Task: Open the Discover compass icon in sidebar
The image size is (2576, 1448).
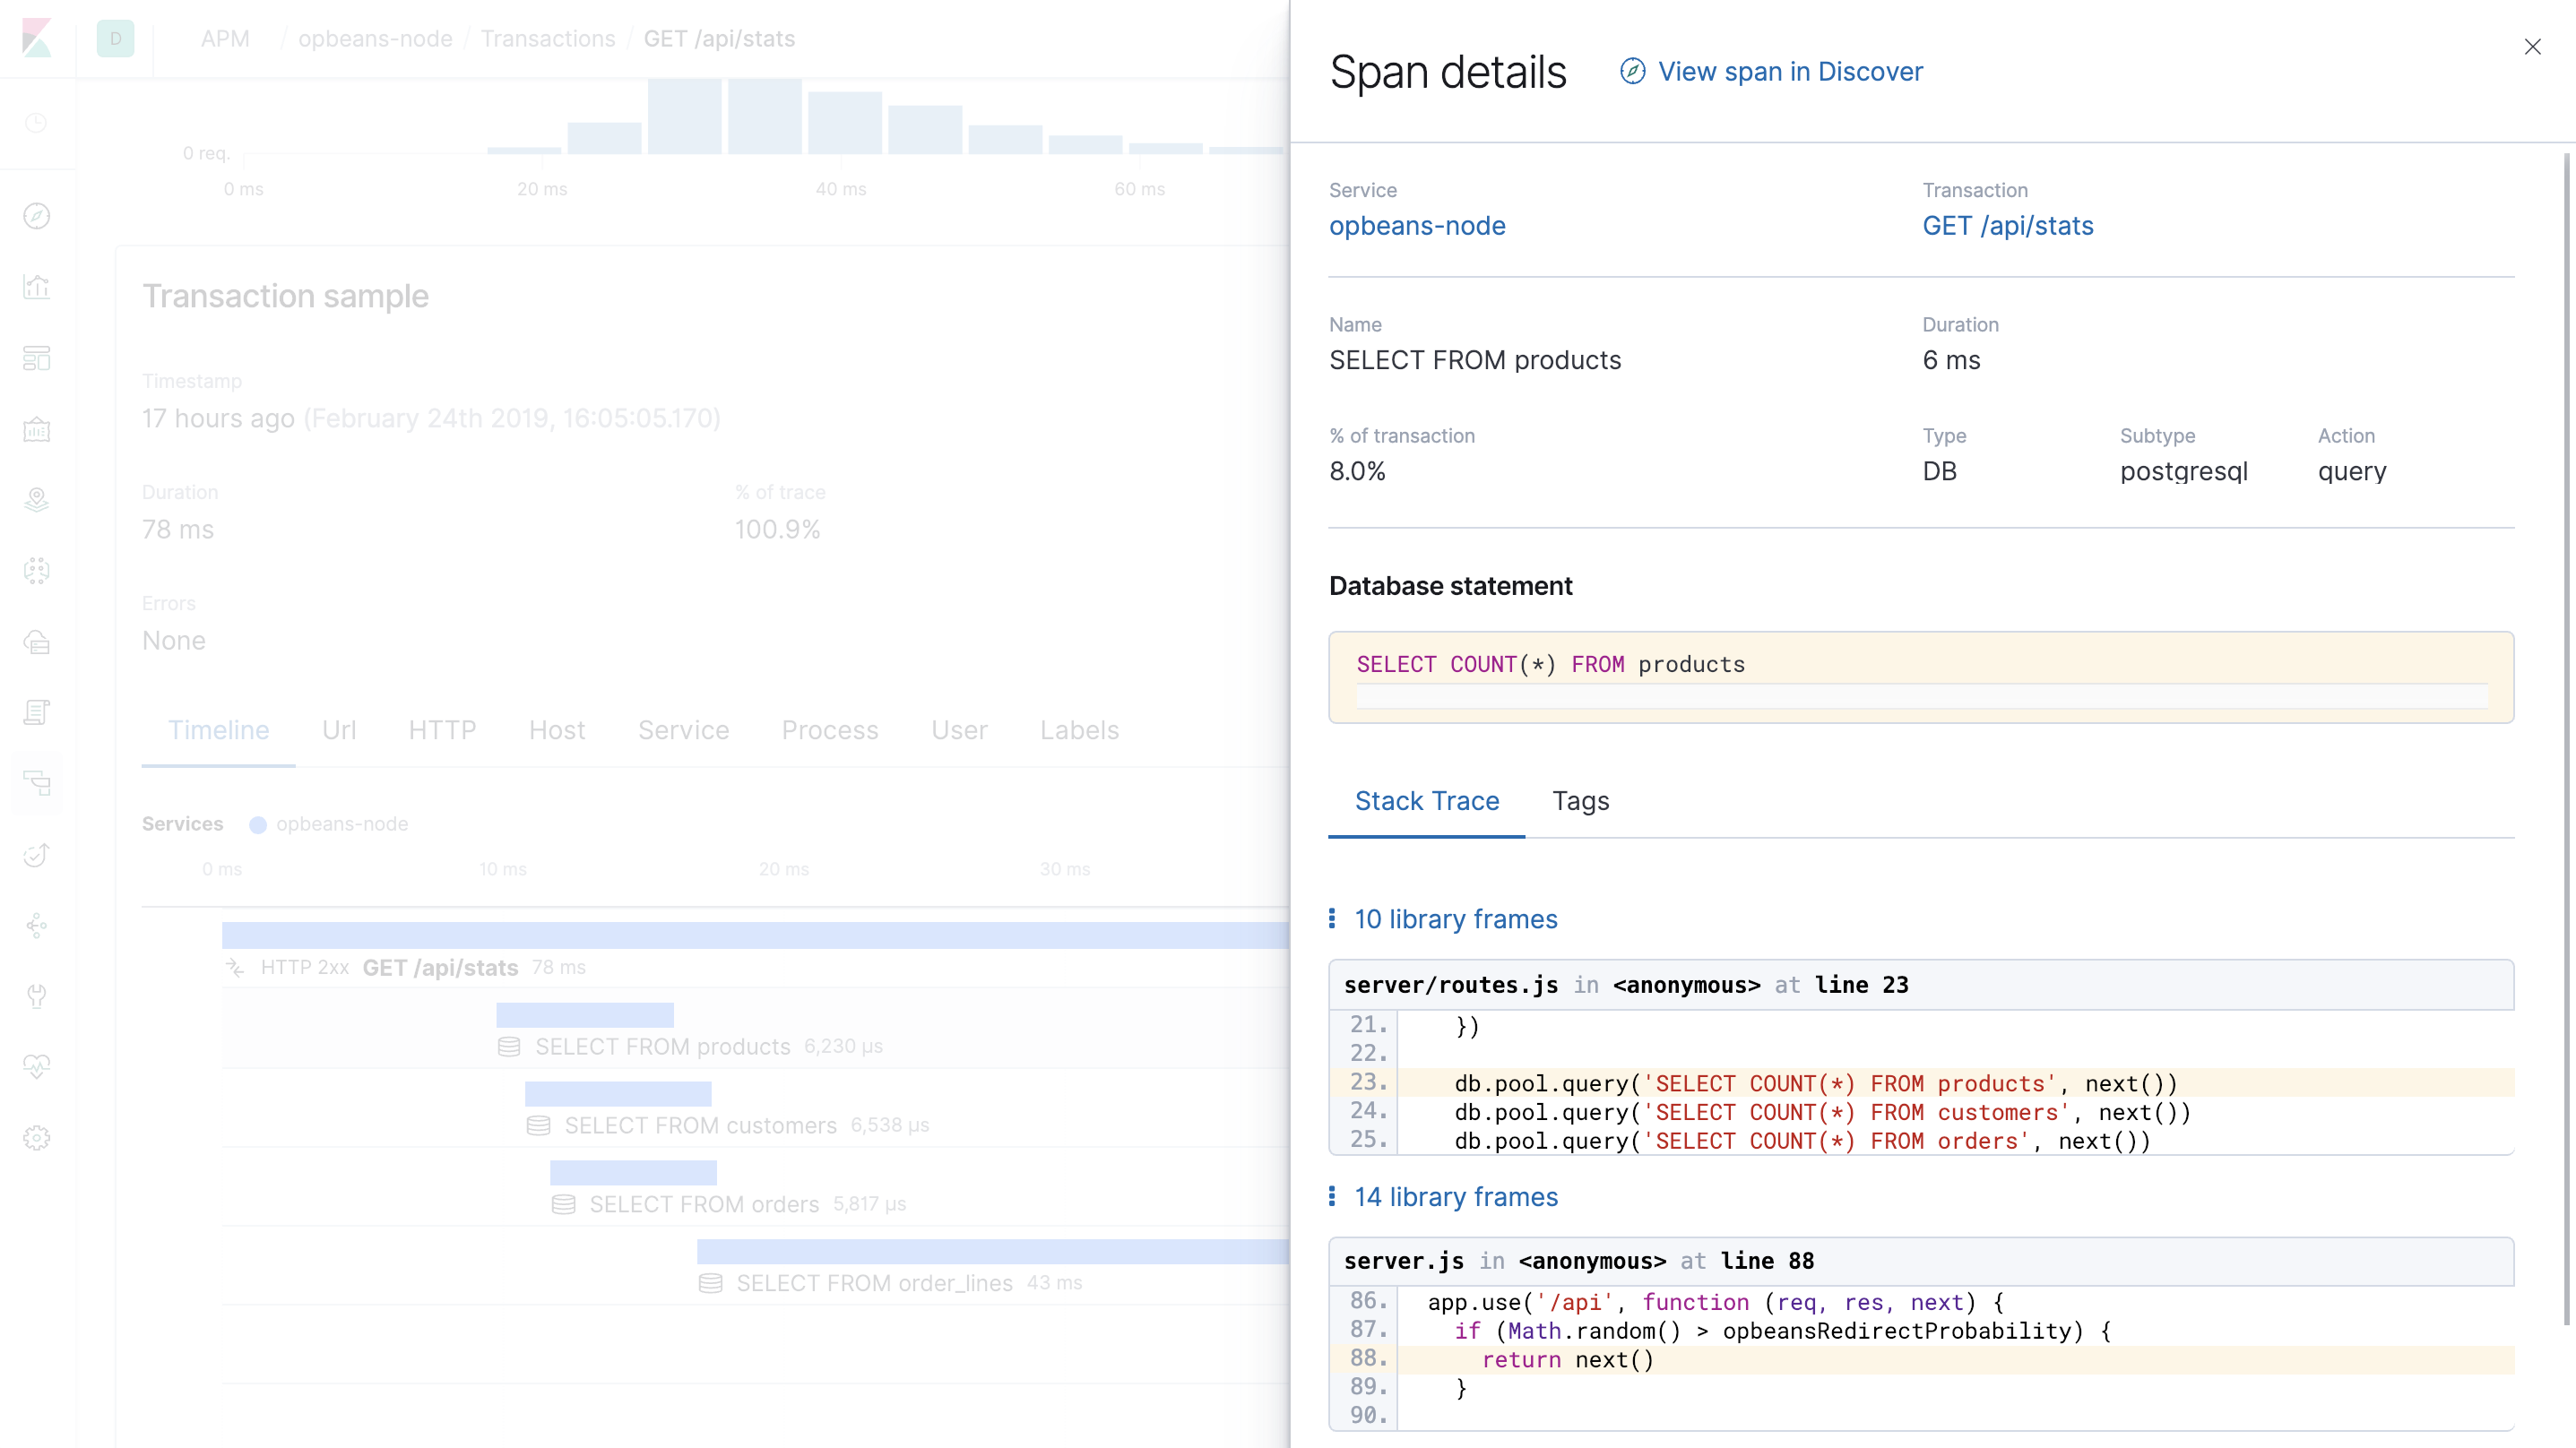Action: pos(37,216)
